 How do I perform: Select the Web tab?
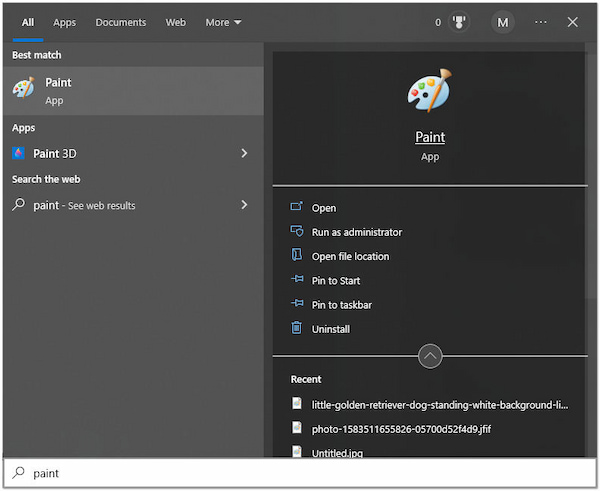pyautogui.click(x=176, y=22)
